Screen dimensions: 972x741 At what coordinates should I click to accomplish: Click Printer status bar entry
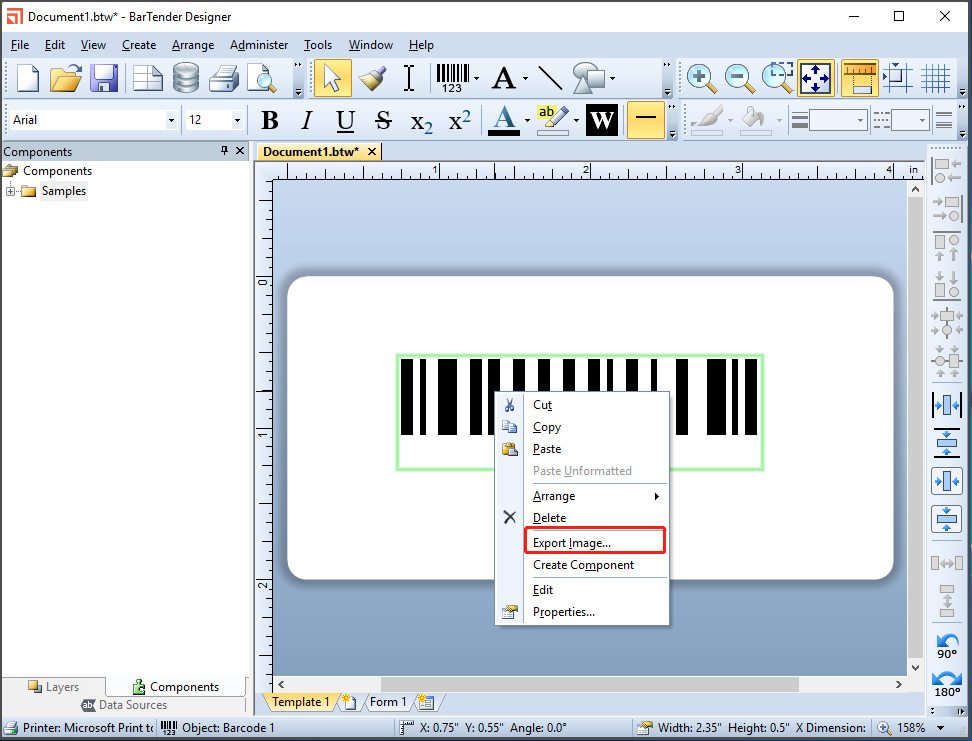click(79, 728)
